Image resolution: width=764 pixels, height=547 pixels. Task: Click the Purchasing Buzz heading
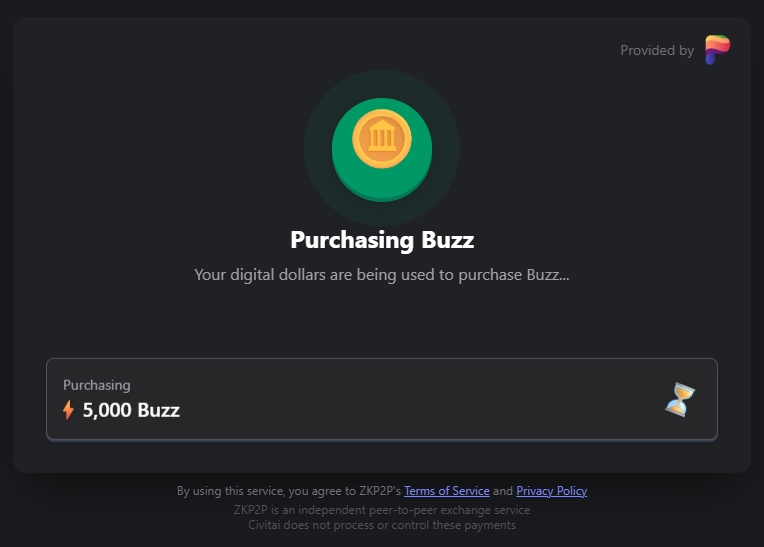[x=382, y=240]
